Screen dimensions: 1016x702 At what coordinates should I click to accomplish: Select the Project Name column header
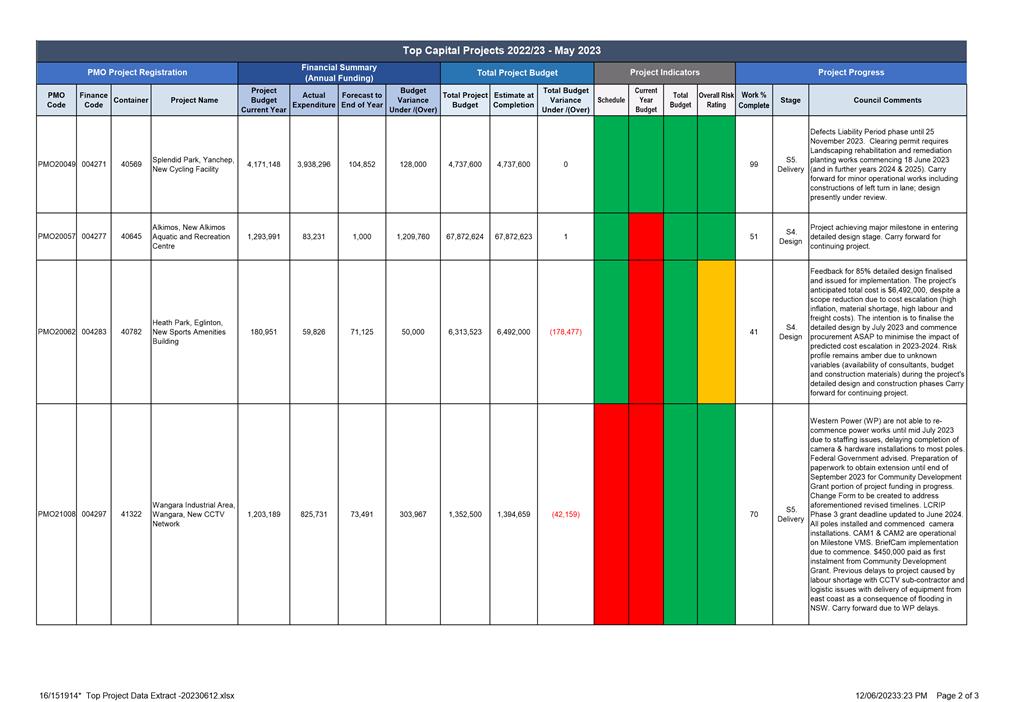(x=194, y=100)
